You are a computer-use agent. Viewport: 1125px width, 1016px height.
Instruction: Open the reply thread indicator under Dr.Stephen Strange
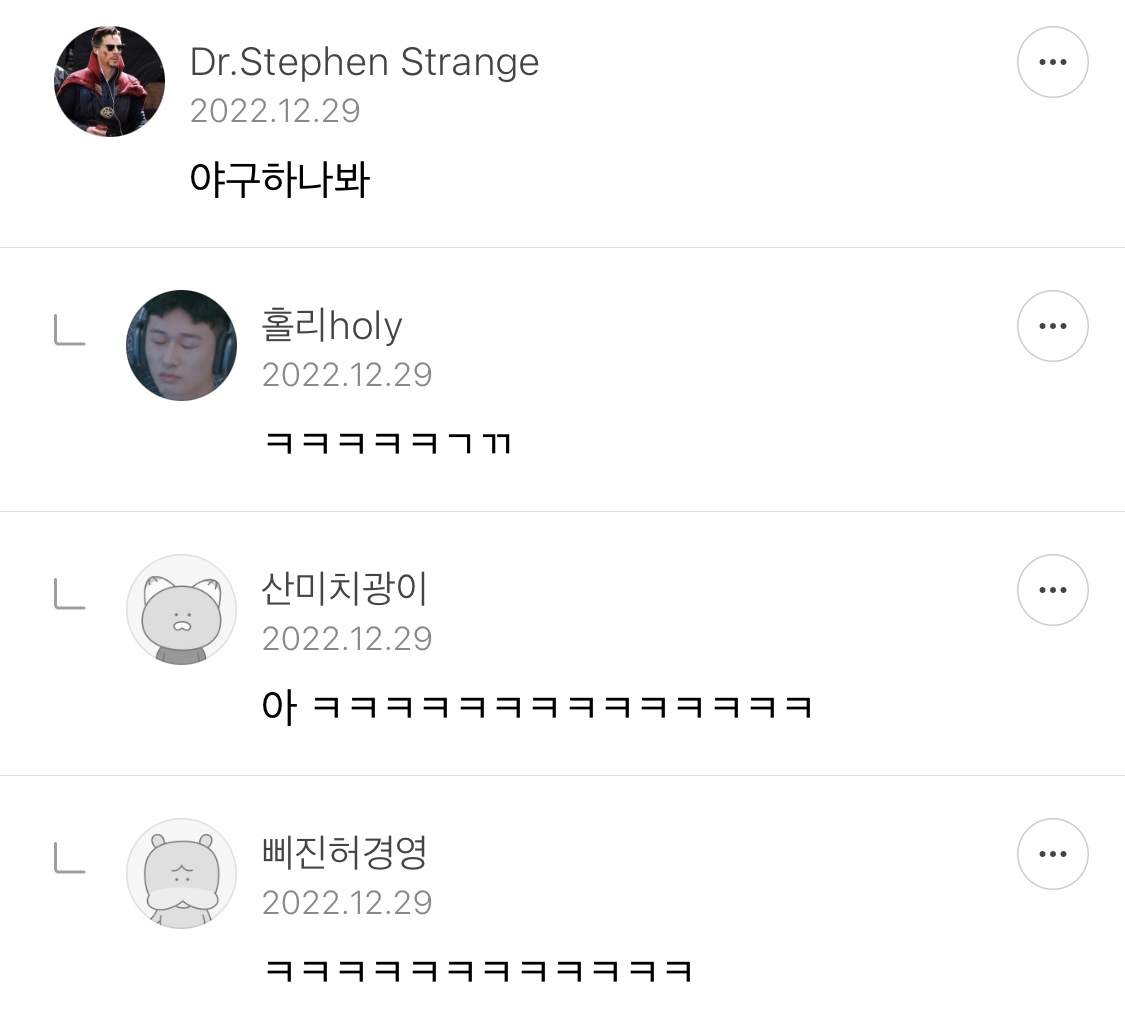70,330
